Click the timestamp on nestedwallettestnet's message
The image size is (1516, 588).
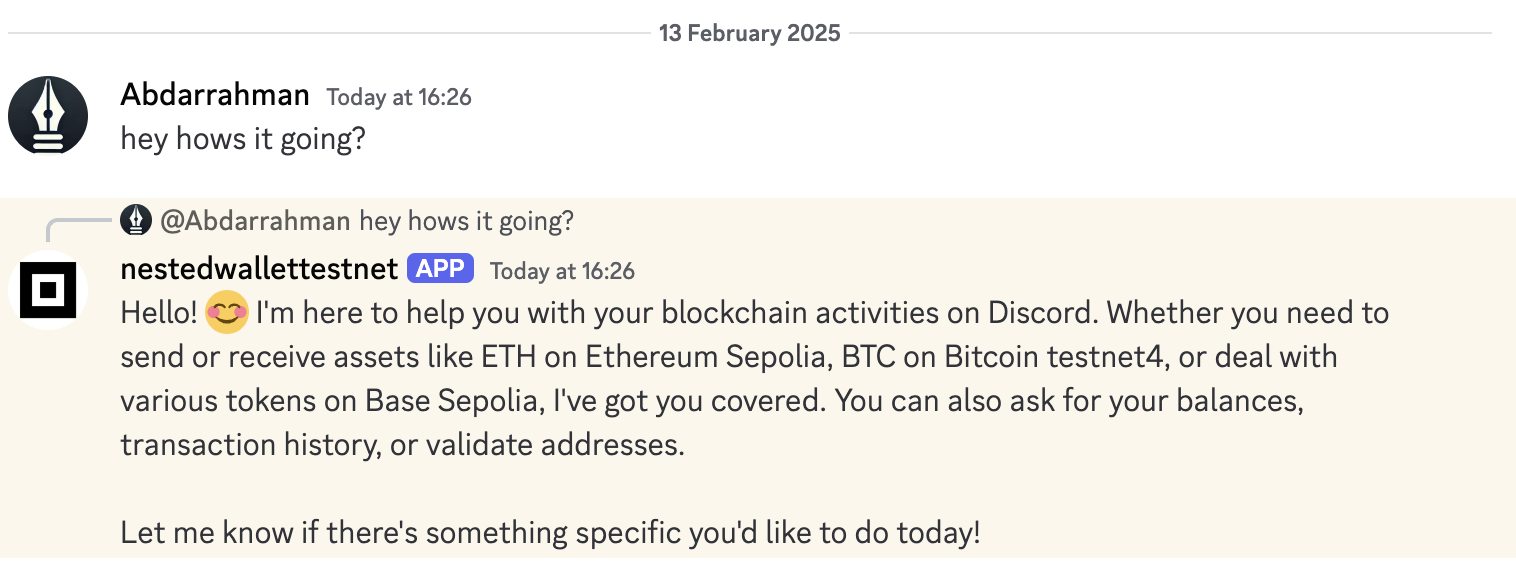coord(562,271)
